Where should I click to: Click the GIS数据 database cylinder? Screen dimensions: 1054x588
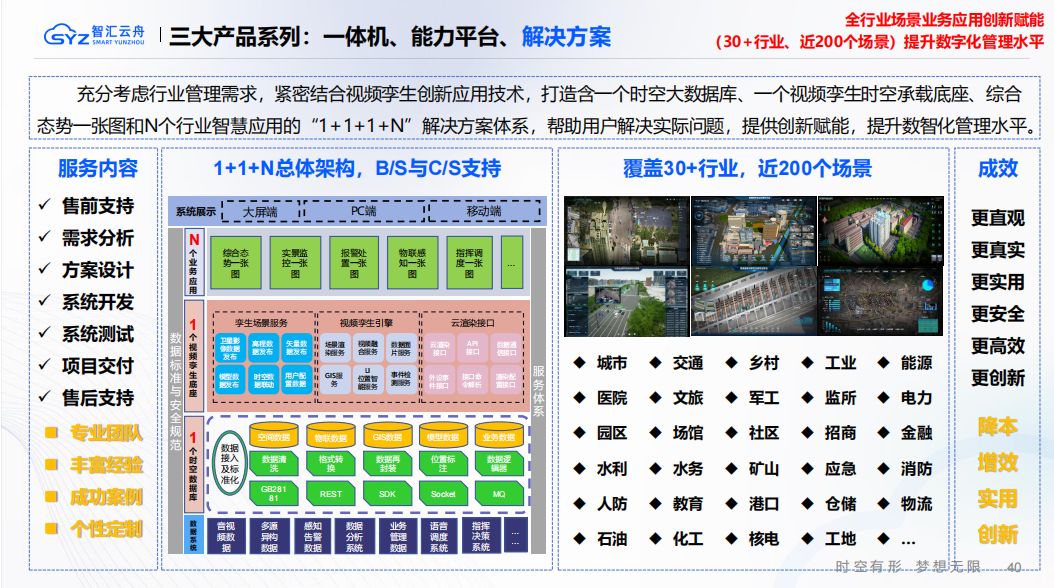(x=387, y=437)
